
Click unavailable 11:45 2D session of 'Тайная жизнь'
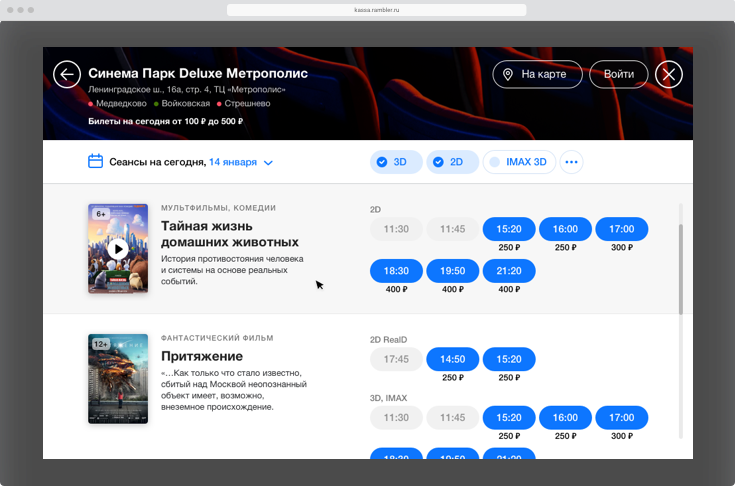tap(452, 229)
